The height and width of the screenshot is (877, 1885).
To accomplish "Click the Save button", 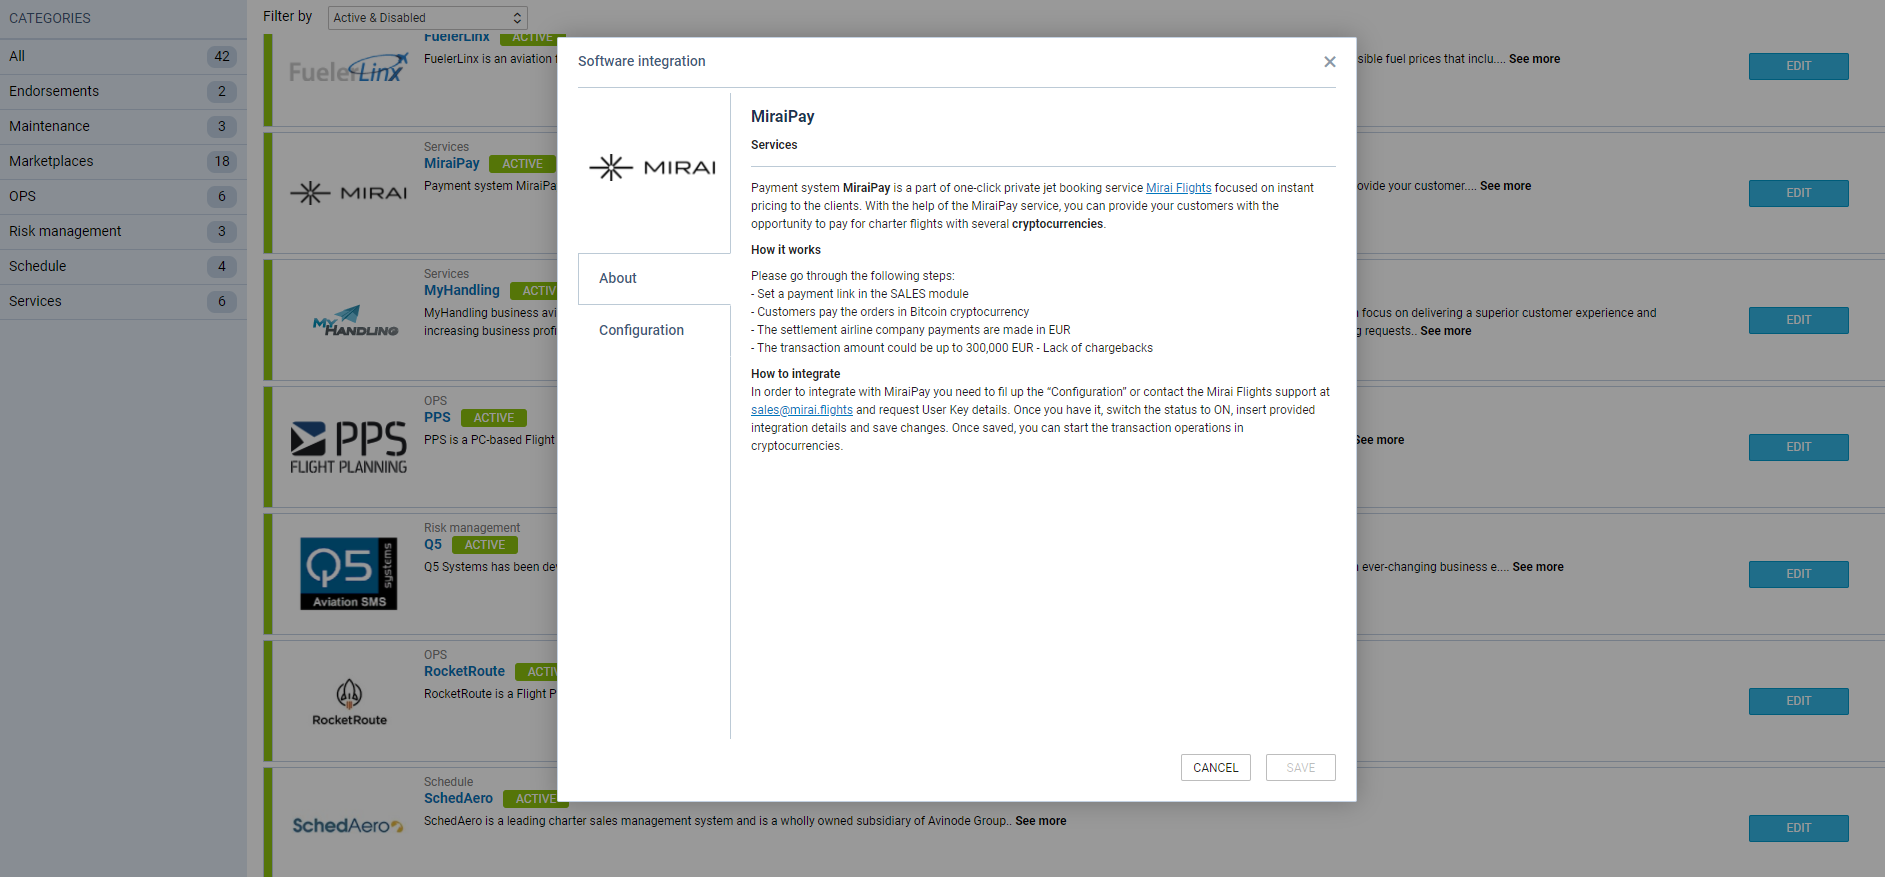I will pyautogui.click(x=1300, y=767).
